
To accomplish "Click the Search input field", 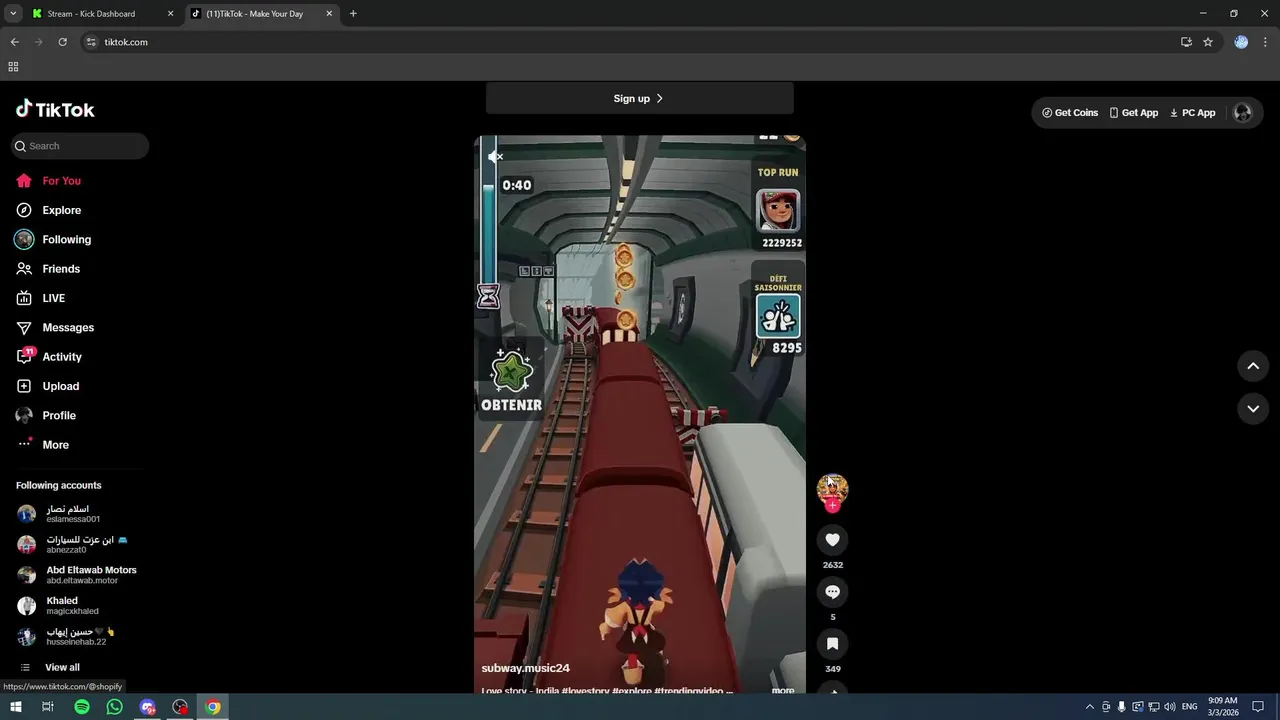I will [80, 146].
